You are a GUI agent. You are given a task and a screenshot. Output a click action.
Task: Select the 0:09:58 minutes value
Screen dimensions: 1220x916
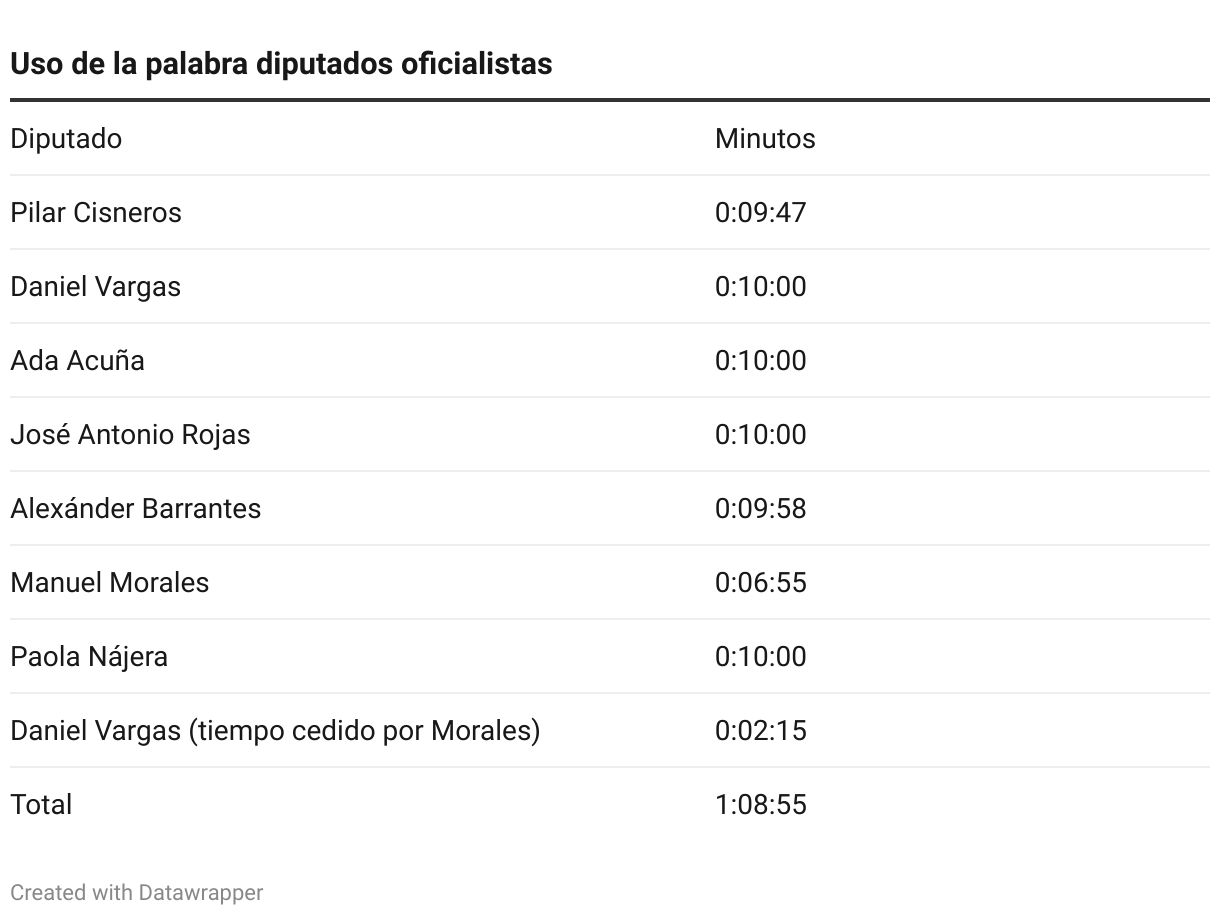(761, 508)
